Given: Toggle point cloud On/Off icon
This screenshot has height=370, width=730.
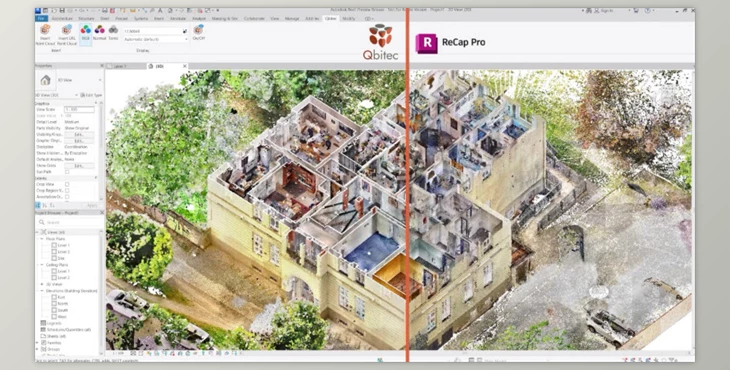Looking at the screenshot, I should pyautogui.click(x=199, y=30).
